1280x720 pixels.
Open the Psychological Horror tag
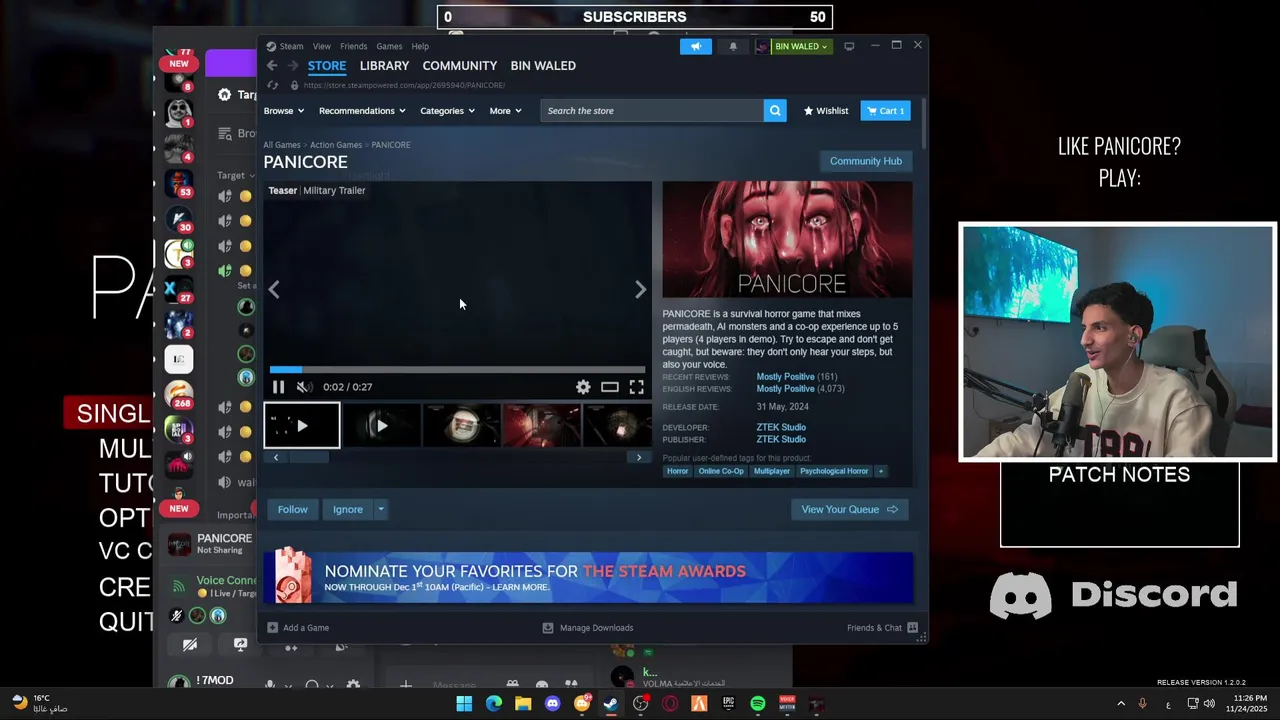pos(834,471)
